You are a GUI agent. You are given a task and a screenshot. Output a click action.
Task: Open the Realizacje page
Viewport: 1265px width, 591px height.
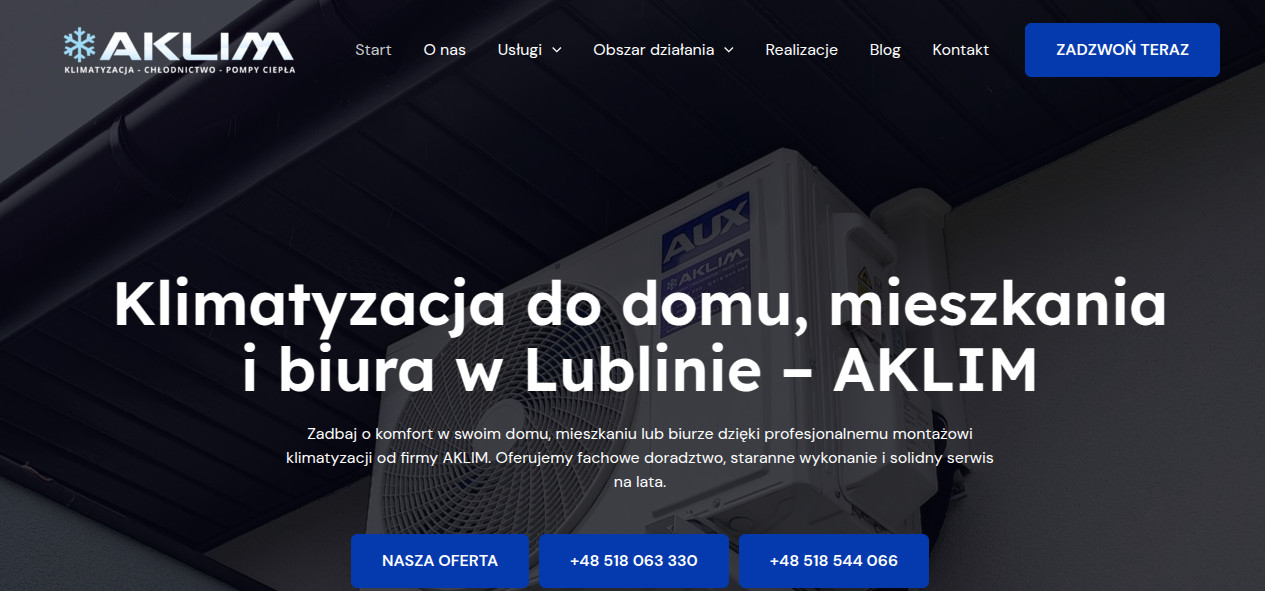click(801, 49)
